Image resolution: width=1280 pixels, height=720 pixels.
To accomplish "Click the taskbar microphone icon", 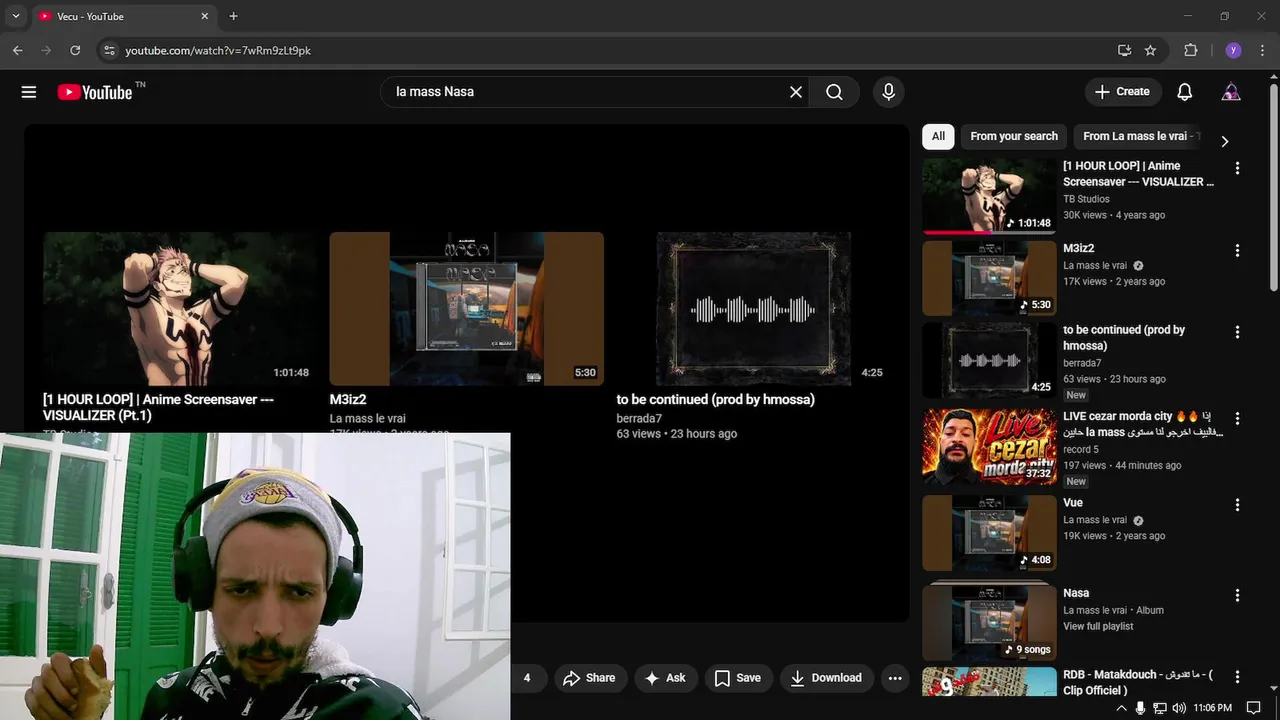I will [1141, 708].
